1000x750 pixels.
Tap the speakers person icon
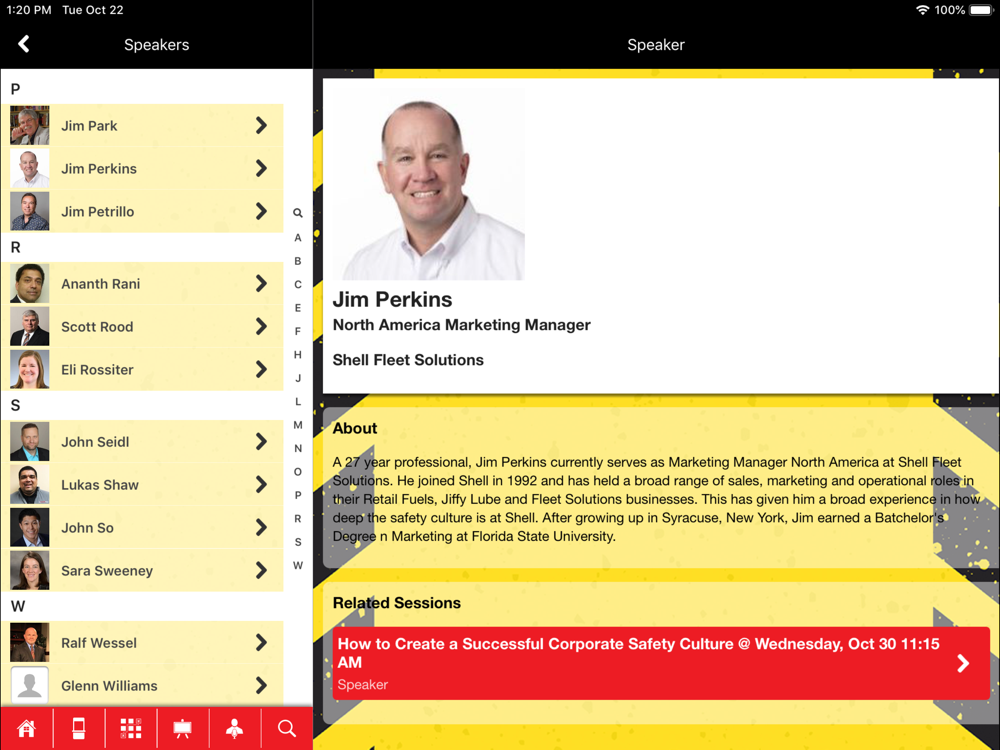(235, 728)
